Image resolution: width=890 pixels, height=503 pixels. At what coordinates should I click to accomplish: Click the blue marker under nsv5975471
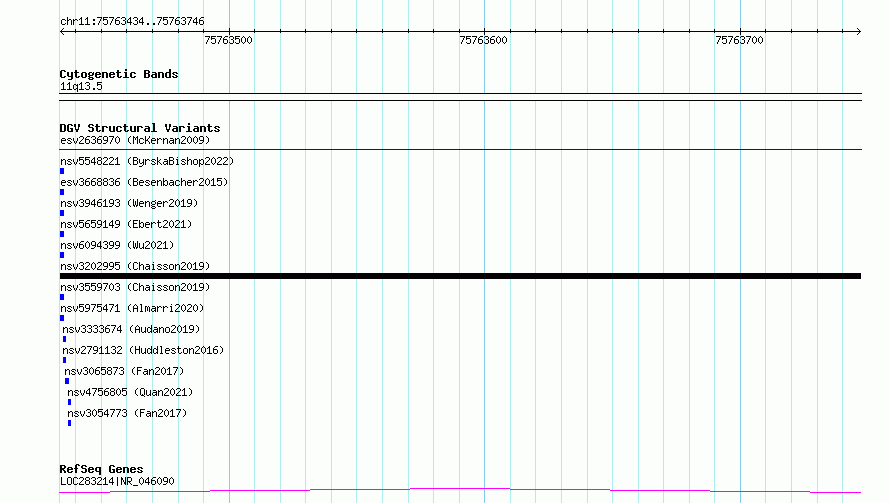click(x=62, y=318)
